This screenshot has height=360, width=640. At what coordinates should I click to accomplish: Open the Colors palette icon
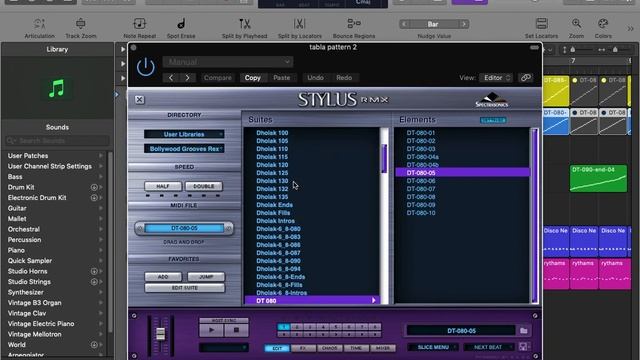click(603, 24)
